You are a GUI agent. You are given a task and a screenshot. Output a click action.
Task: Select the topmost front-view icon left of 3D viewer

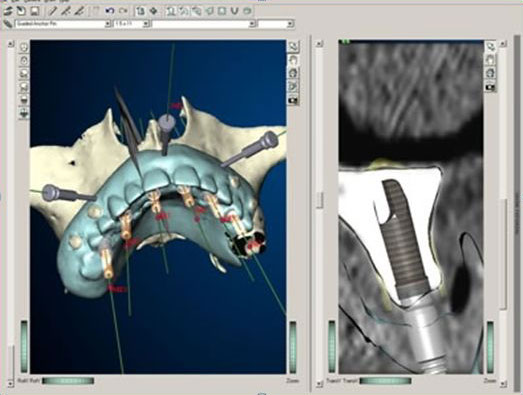pyautogui.click(x=24, y=47)
